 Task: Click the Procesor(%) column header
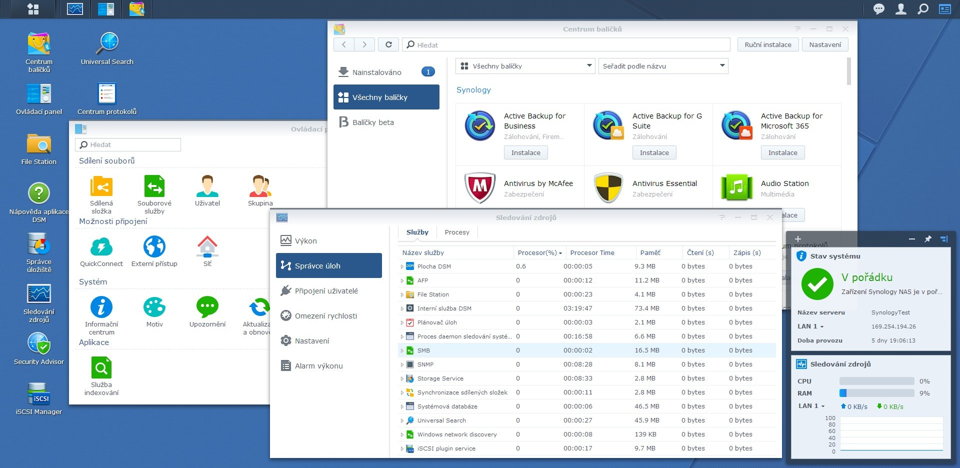pyautogui.click(x=538, y=252)
